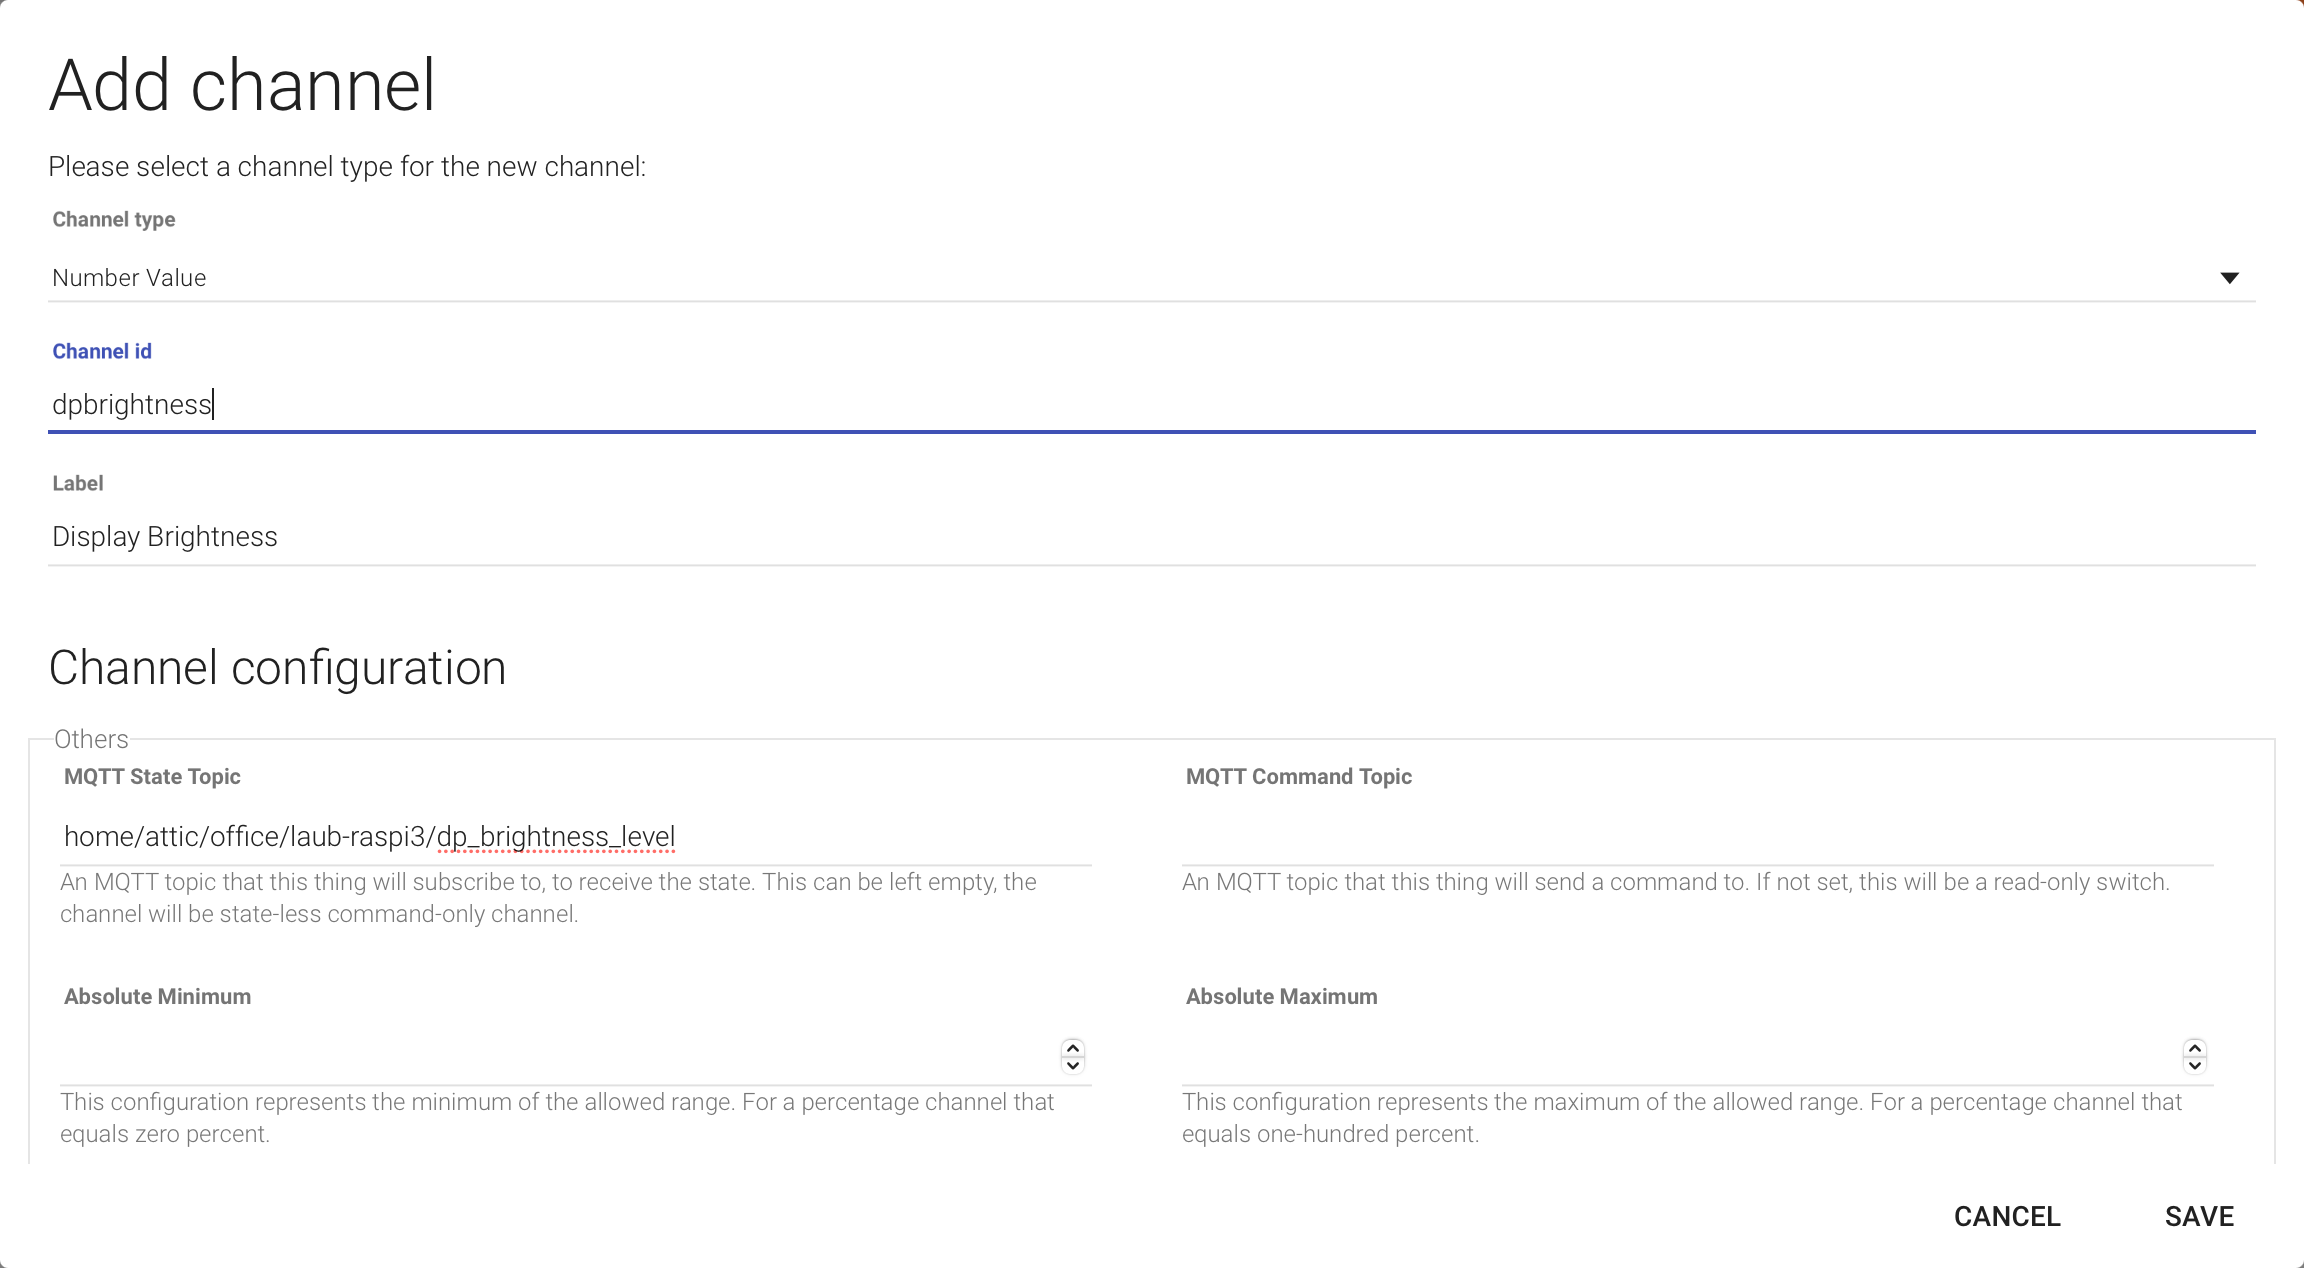Screen dimensions: 2304x1268
Task: Save the new channel
Action: pyautogui.click(x=2199, y=1216)
